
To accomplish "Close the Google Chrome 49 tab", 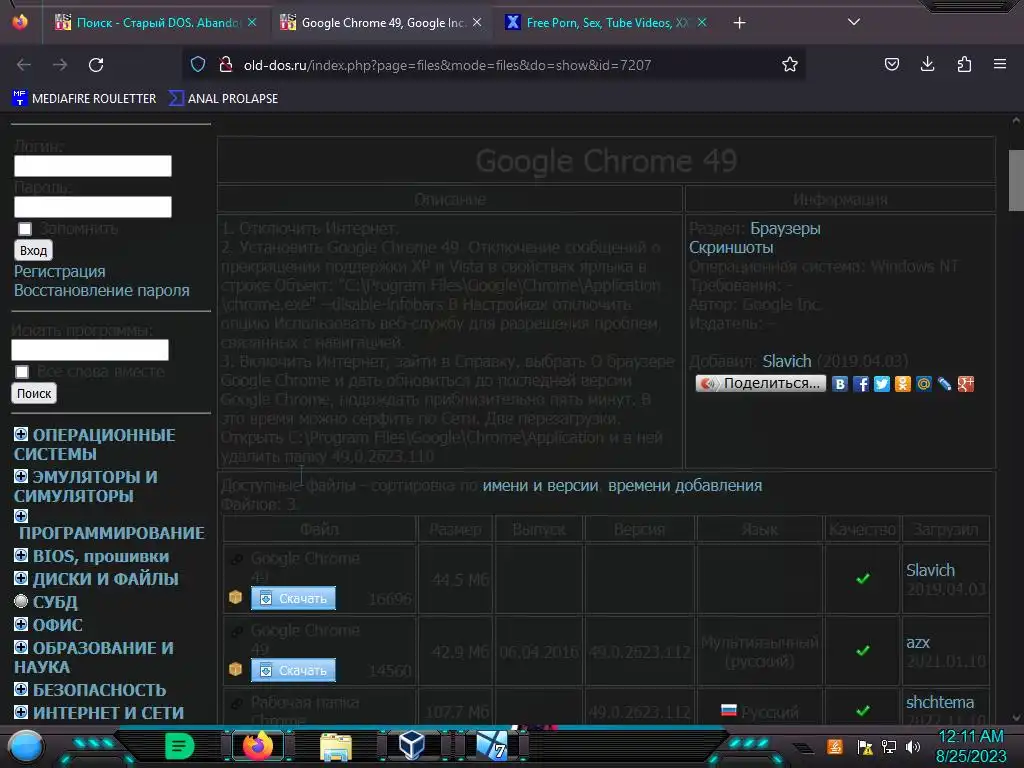I will coord(477,22).
